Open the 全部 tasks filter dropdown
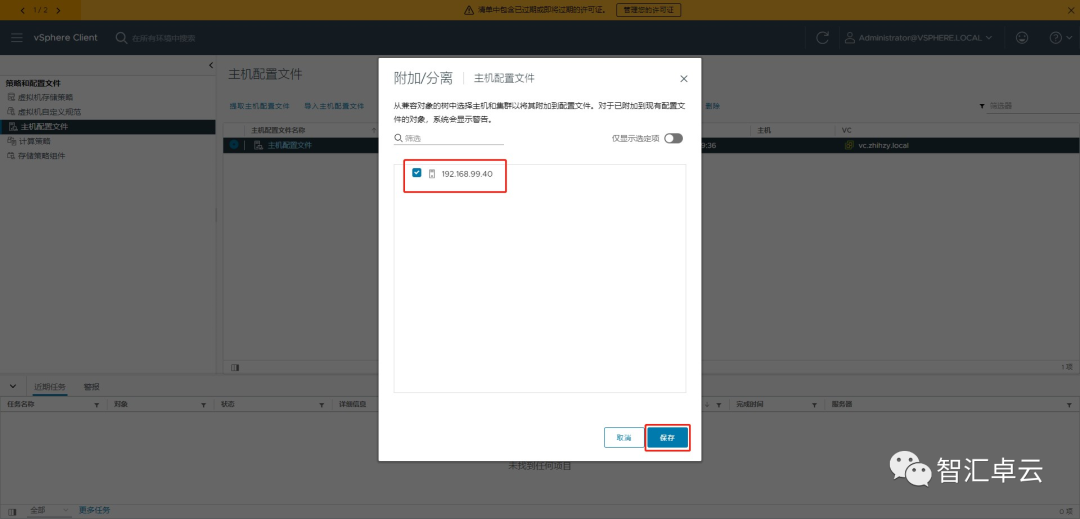The image size is (1080, 519). click(49, 511)
